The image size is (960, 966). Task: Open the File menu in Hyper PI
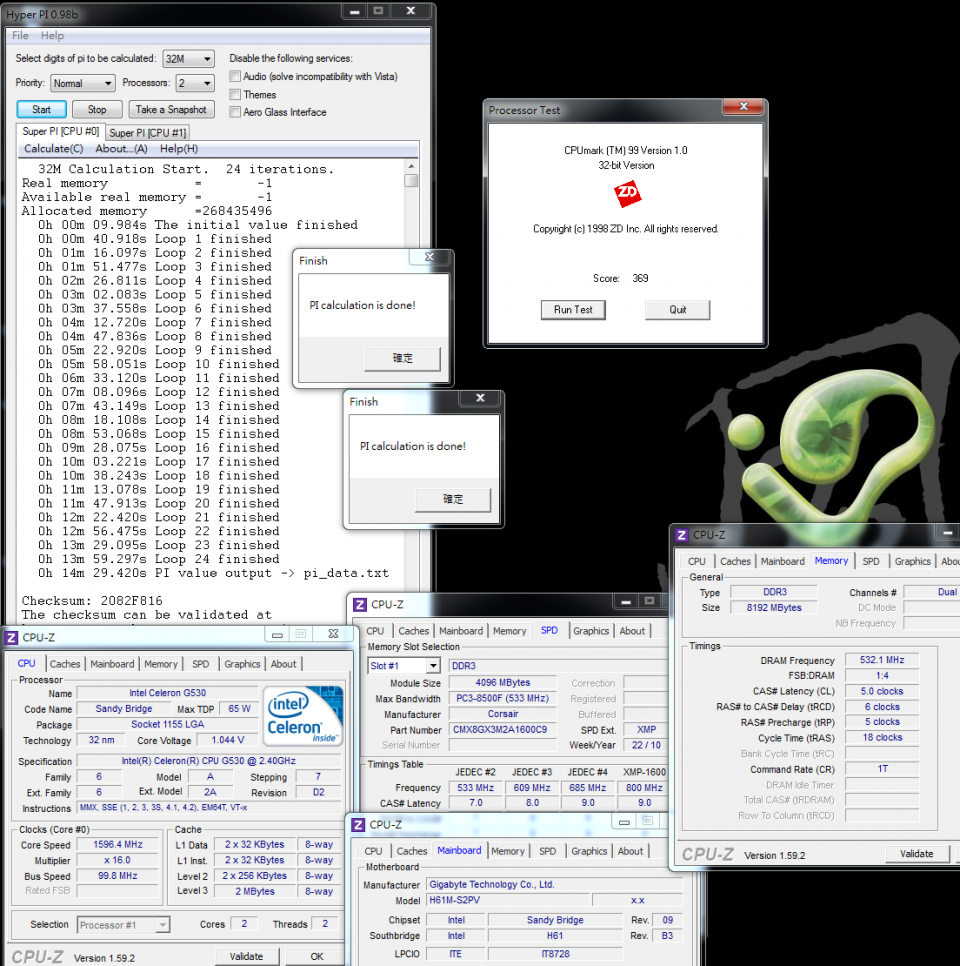click(19, 35)
